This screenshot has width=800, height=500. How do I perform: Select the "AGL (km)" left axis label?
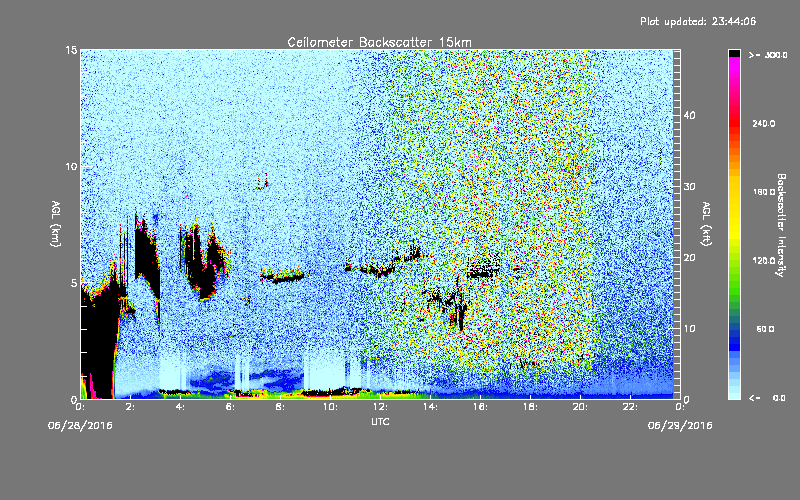(56, 224)
